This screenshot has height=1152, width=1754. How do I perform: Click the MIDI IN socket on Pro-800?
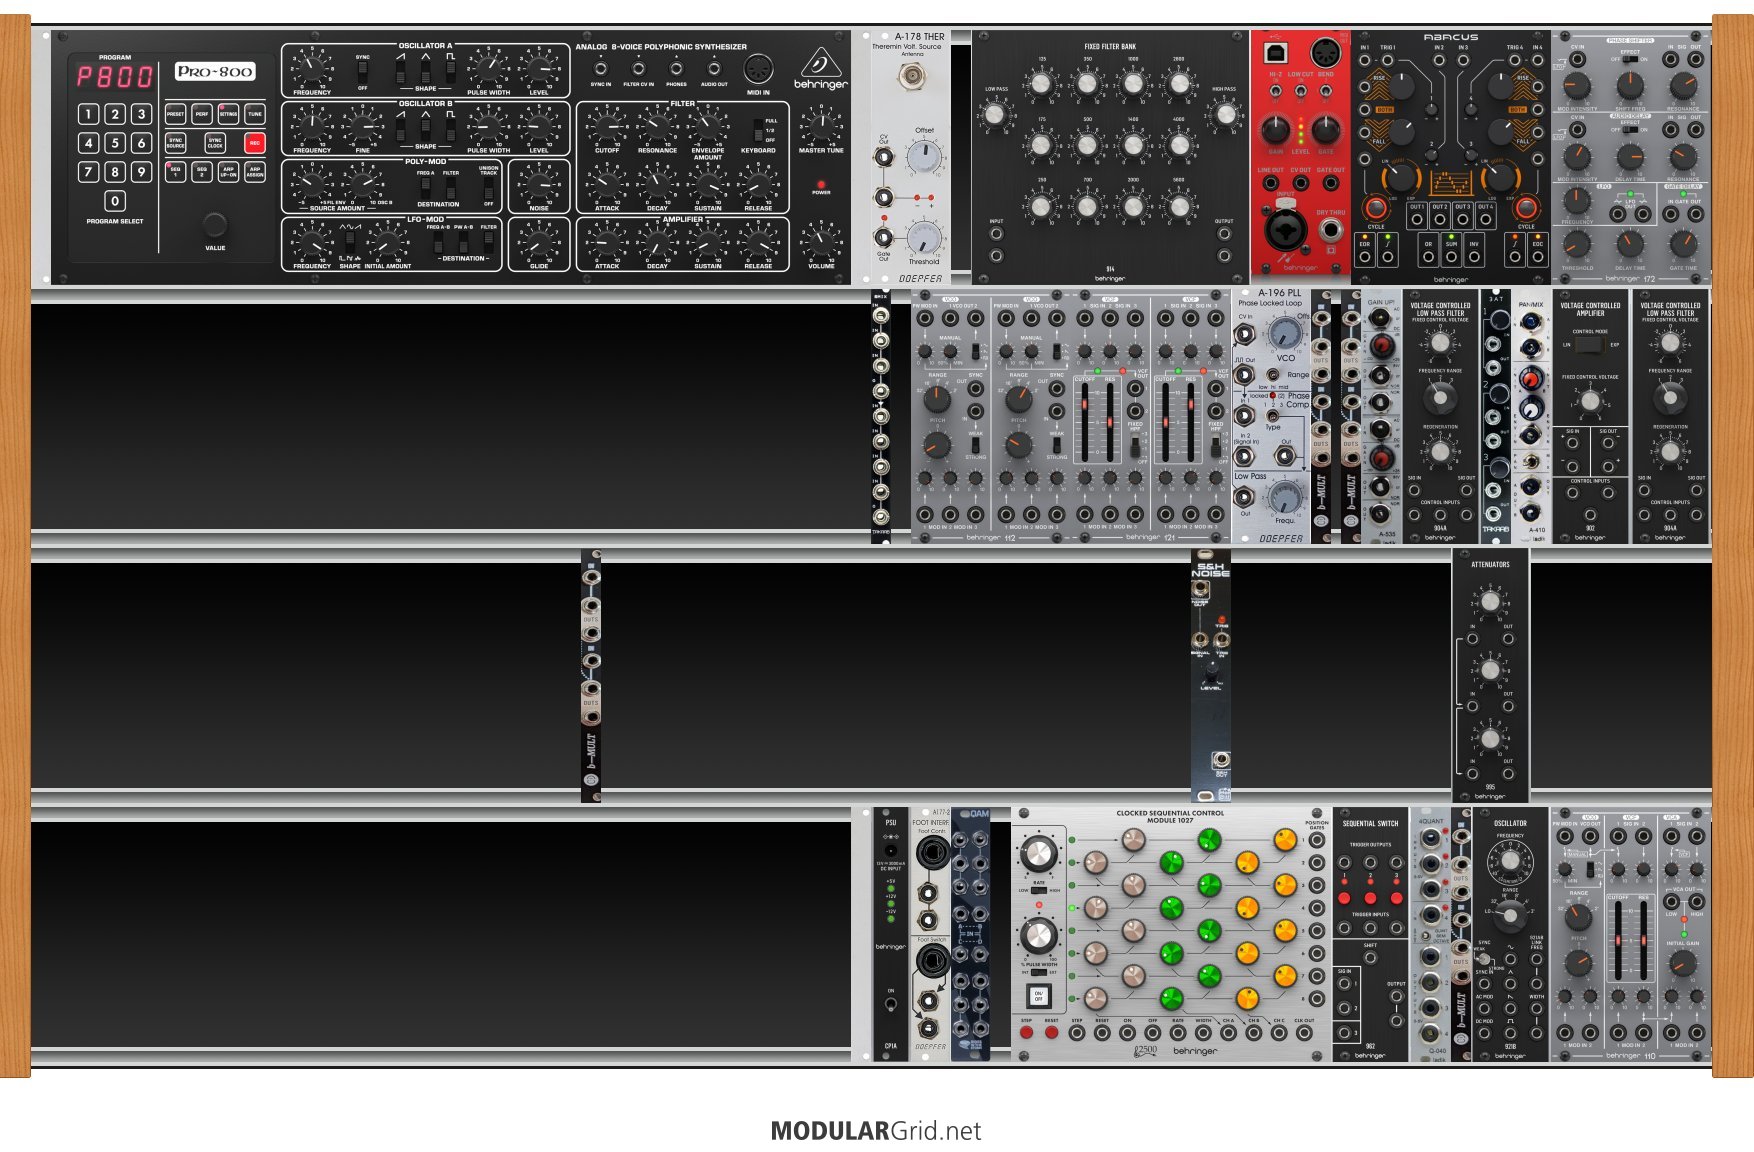(758, 69)
